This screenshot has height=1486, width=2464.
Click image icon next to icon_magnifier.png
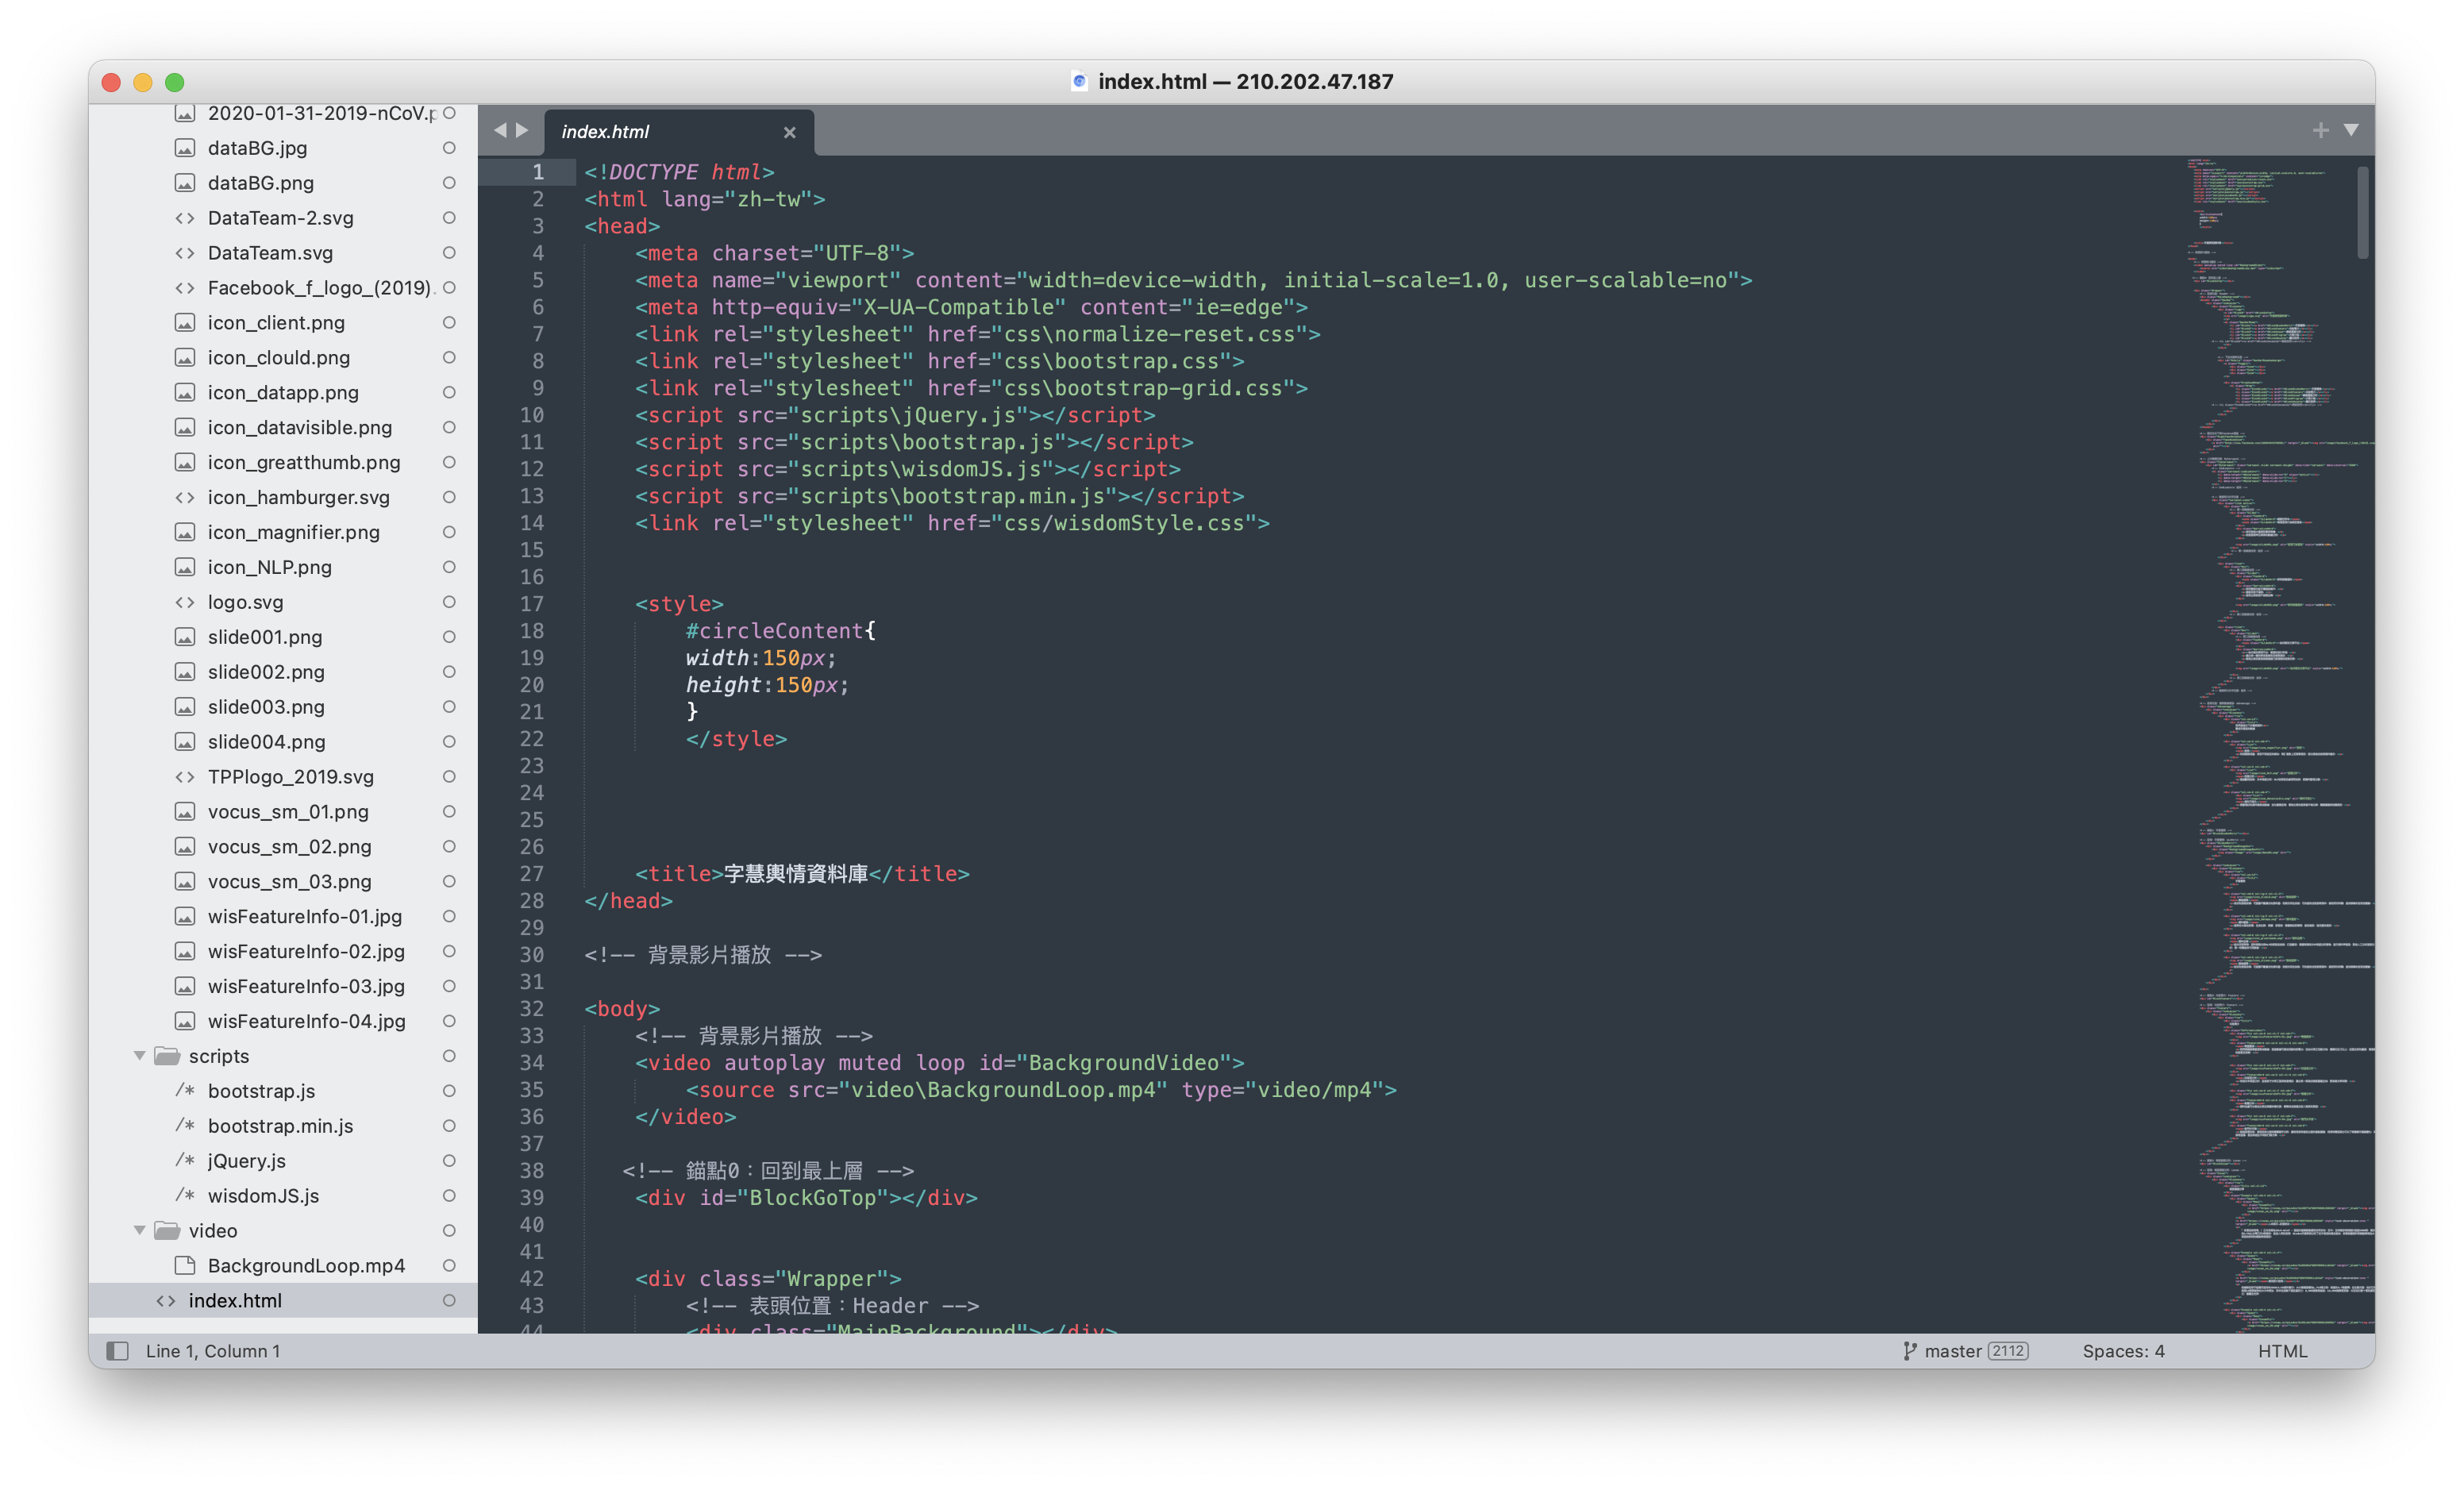(x=185, y=532)
